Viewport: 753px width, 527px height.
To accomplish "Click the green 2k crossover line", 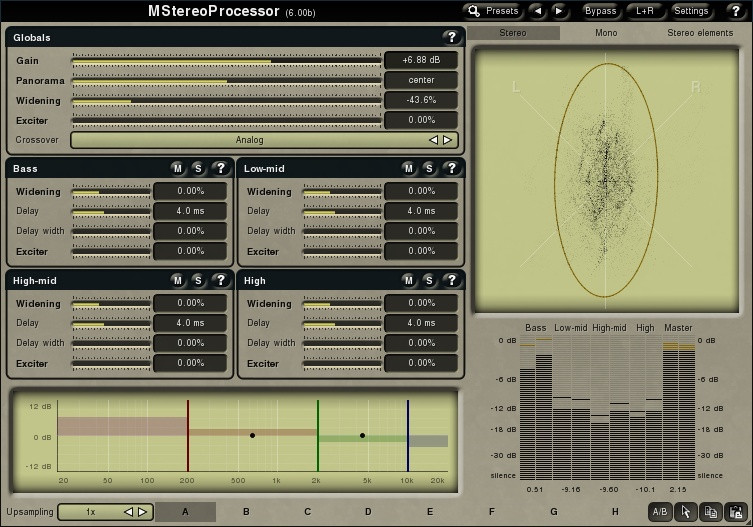I will (318, 435).
